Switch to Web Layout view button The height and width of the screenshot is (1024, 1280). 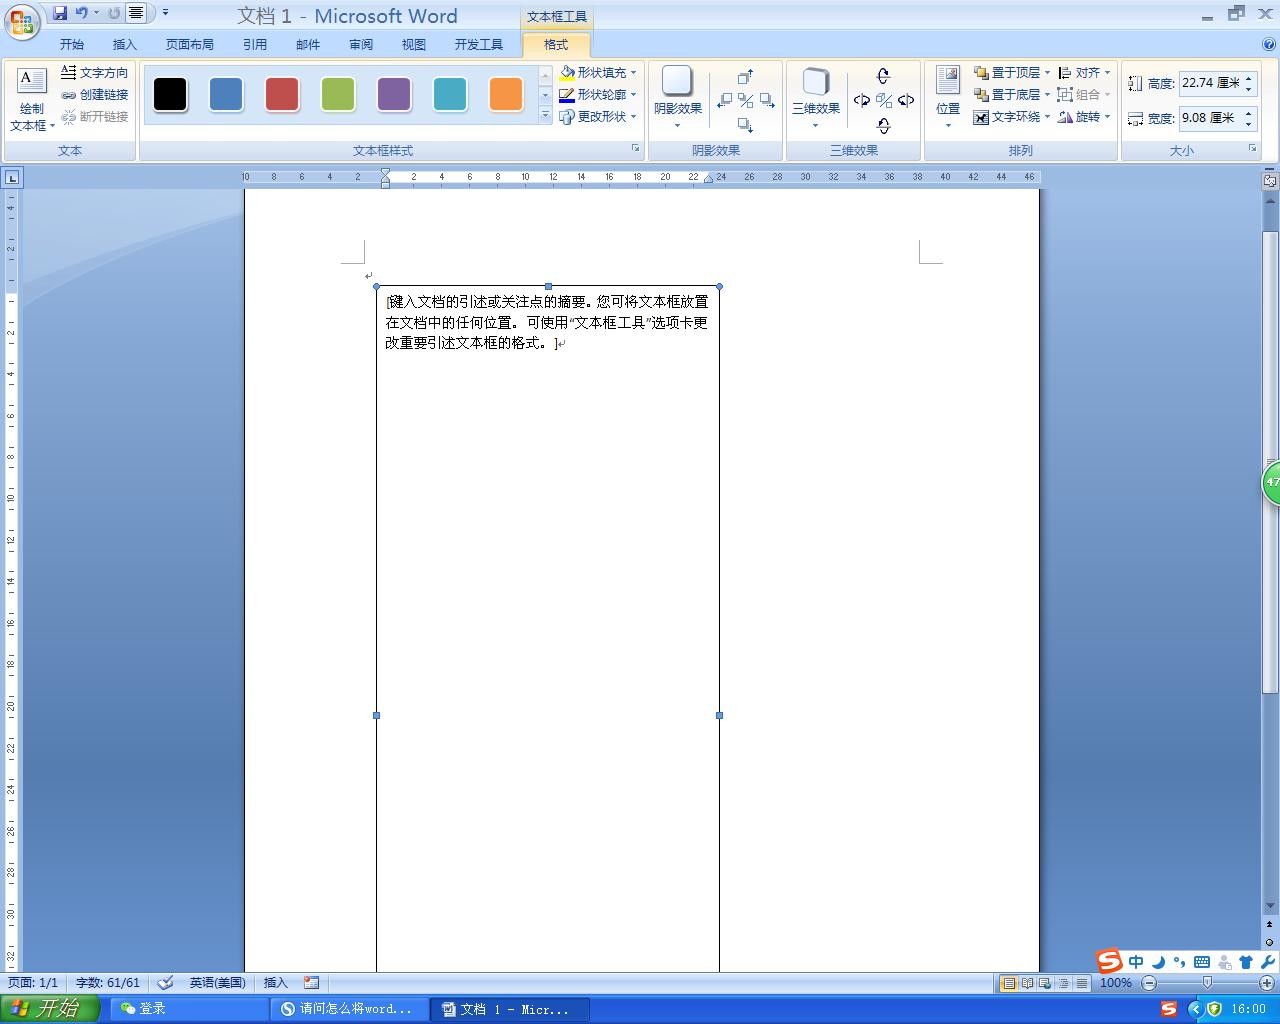pyautogui.click(x=1045, y=983)
